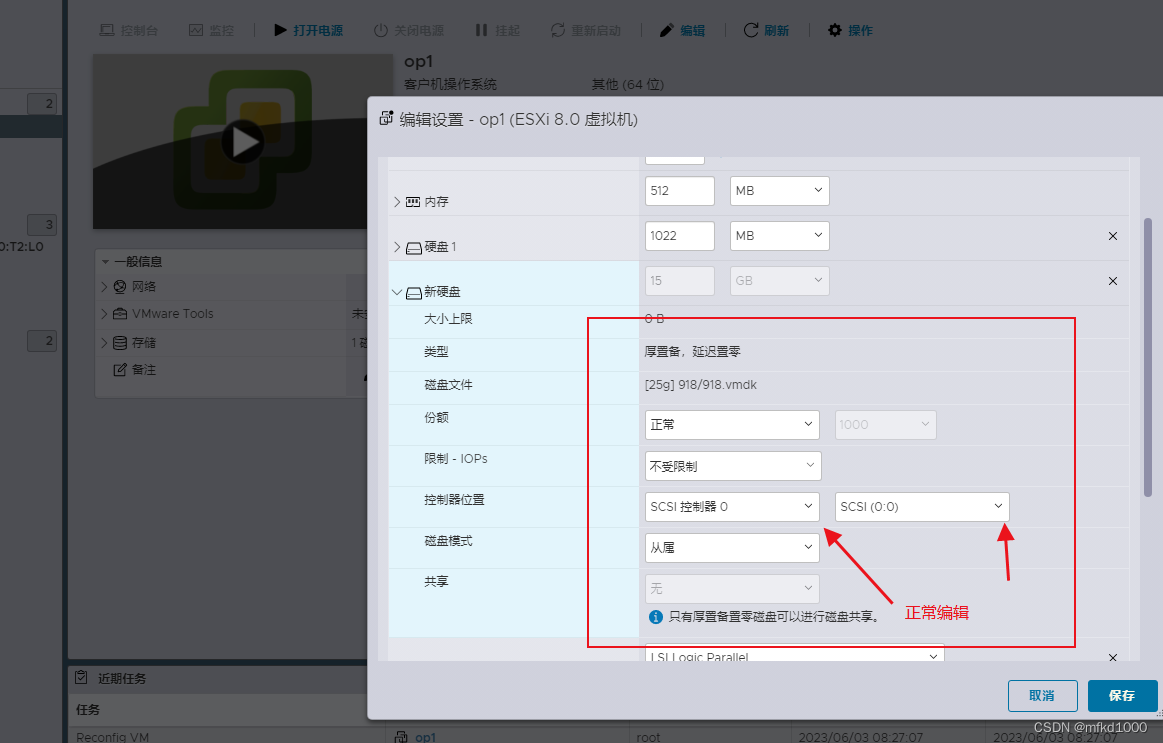Click the 取消 cancel button
Screen dimensions: 1163x743
pos(1042,696)
